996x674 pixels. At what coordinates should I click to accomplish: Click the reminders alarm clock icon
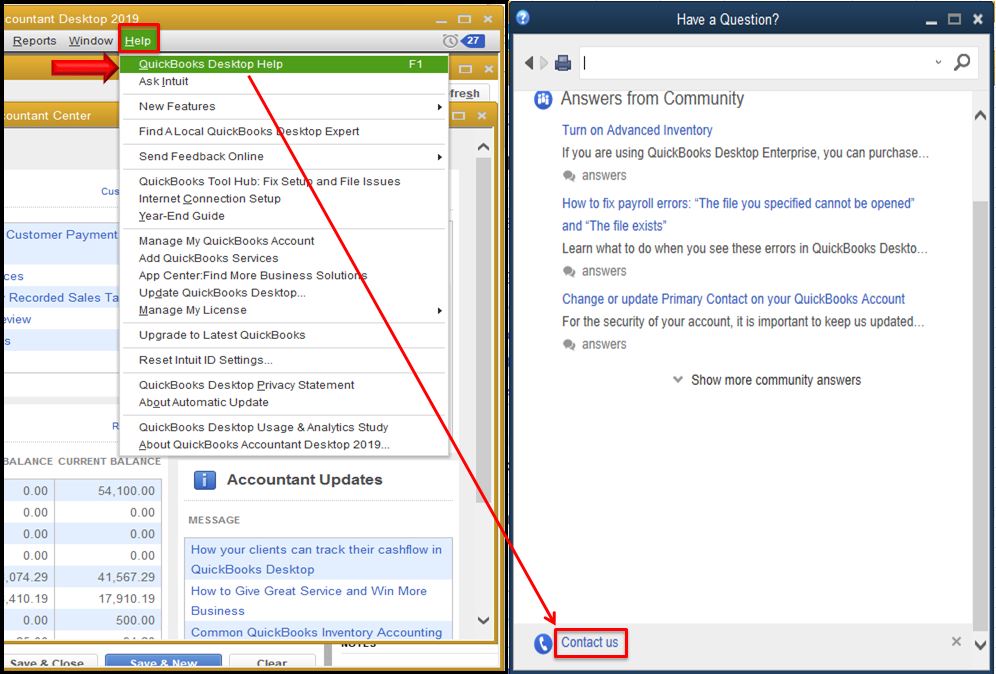click(450, 41)
